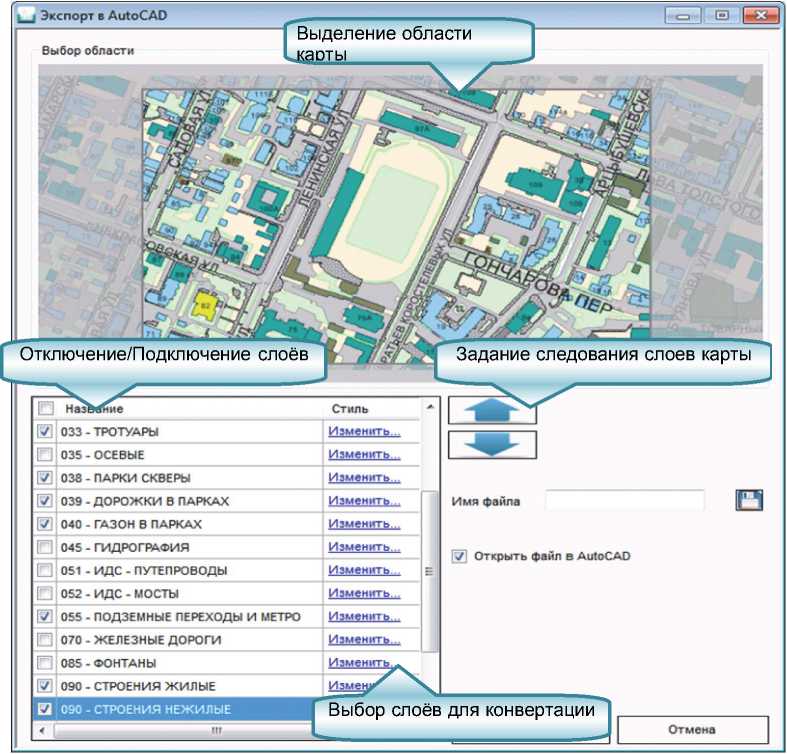This screenshot has width=787, height=754.
Task: Select the 052 - ИДС - МОСТЫ row
Action: 227,593
